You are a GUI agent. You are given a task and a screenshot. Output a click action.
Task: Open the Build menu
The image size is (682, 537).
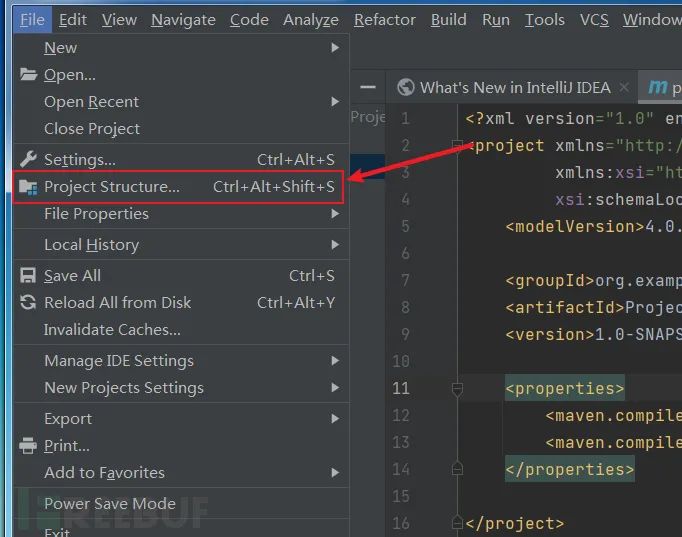pyautogui.click(x=448, y=20)
